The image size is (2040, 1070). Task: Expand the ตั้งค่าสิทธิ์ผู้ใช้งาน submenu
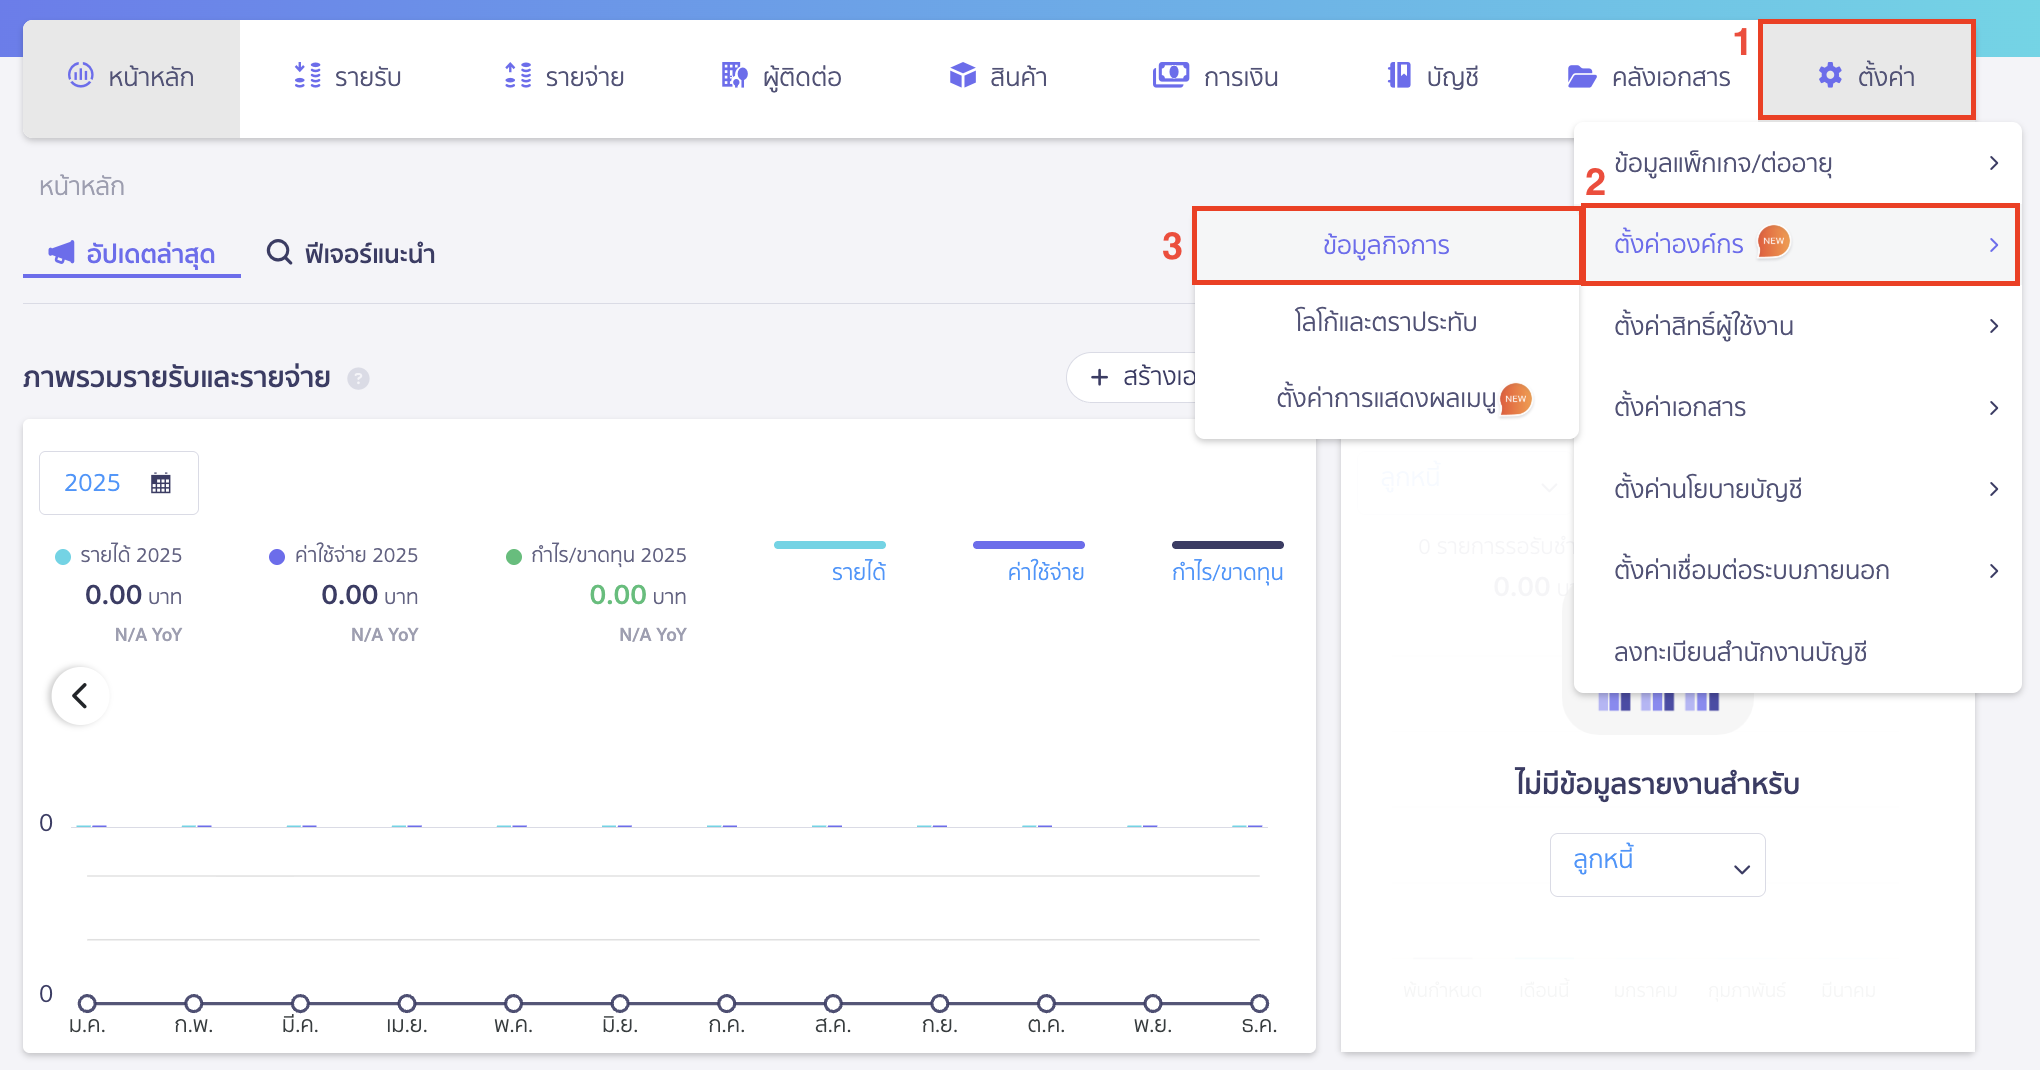pos(1797,326)
